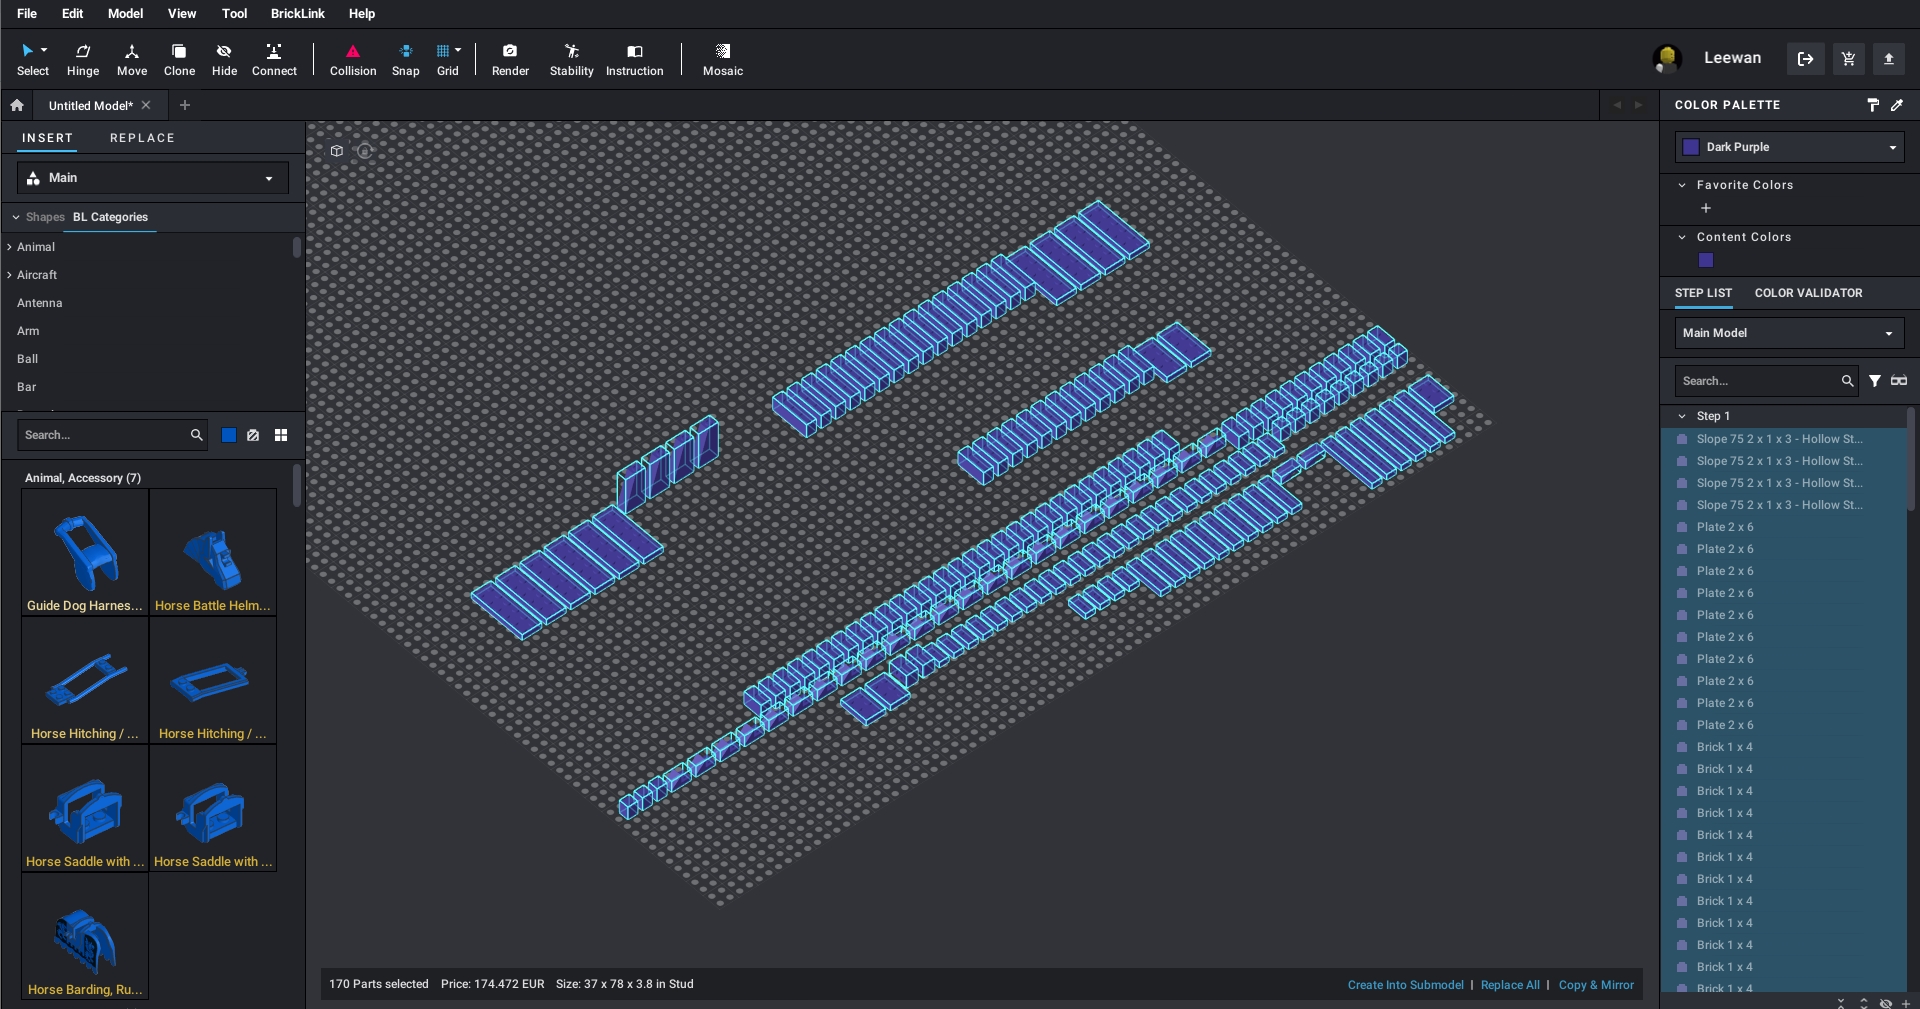Click Create Into Submodel link
1920x1009 pixels.
tap(1405, 985)
